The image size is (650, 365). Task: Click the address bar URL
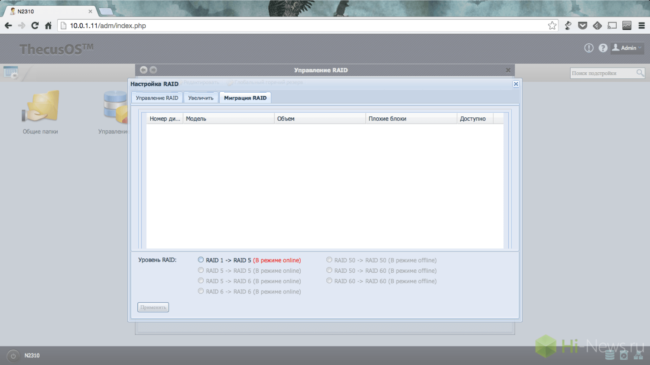click(x=108, y=26)
